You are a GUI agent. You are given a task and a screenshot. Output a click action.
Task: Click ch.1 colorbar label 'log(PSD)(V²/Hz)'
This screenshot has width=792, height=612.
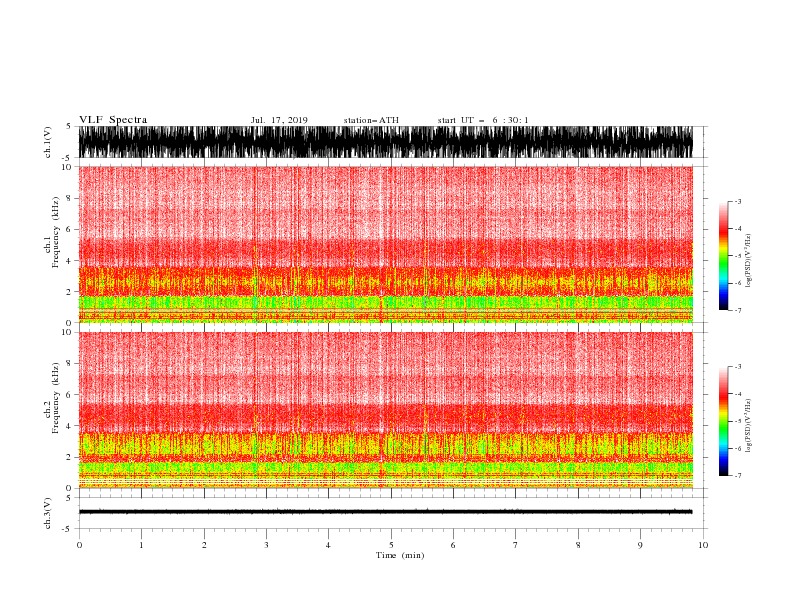click(x=749, y=261)
